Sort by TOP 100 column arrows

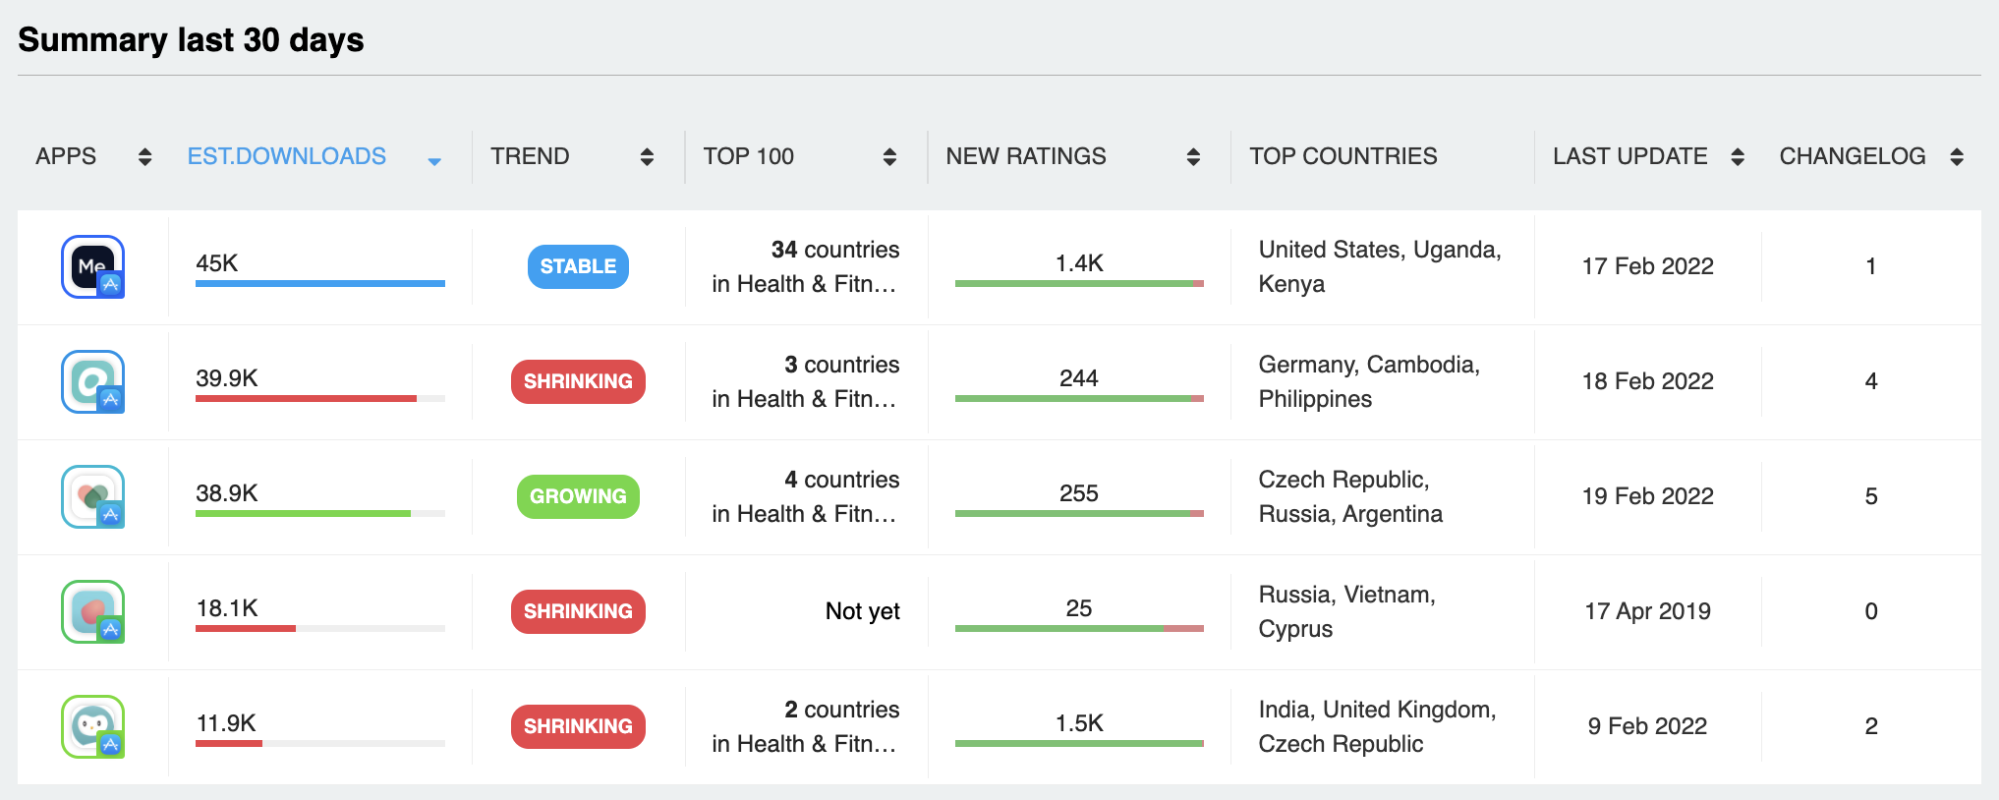tap(890, 157)
